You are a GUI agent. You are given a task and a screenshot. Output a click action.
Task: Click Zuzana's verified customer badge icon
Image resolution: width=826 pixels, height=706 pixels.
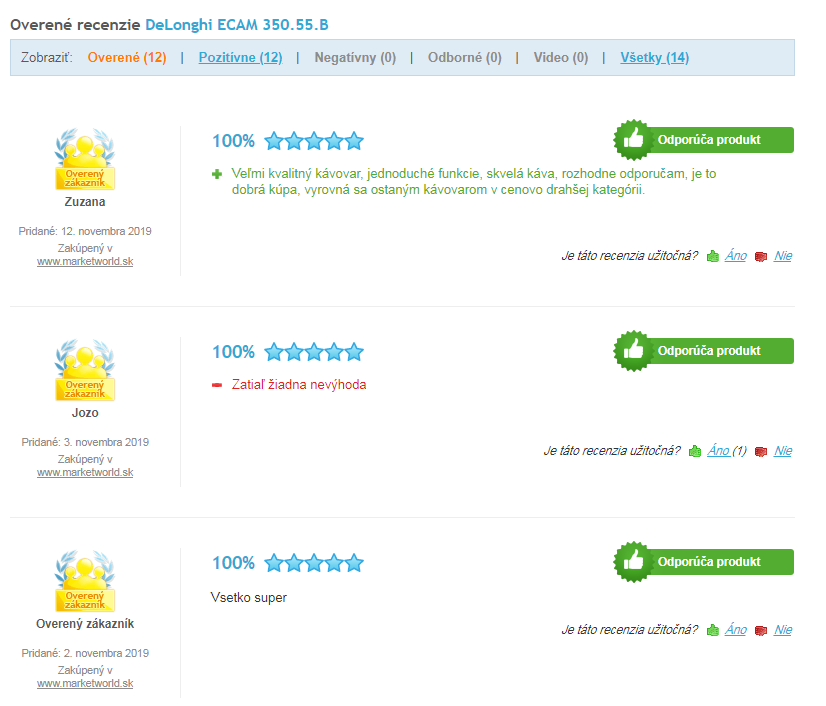85,159
